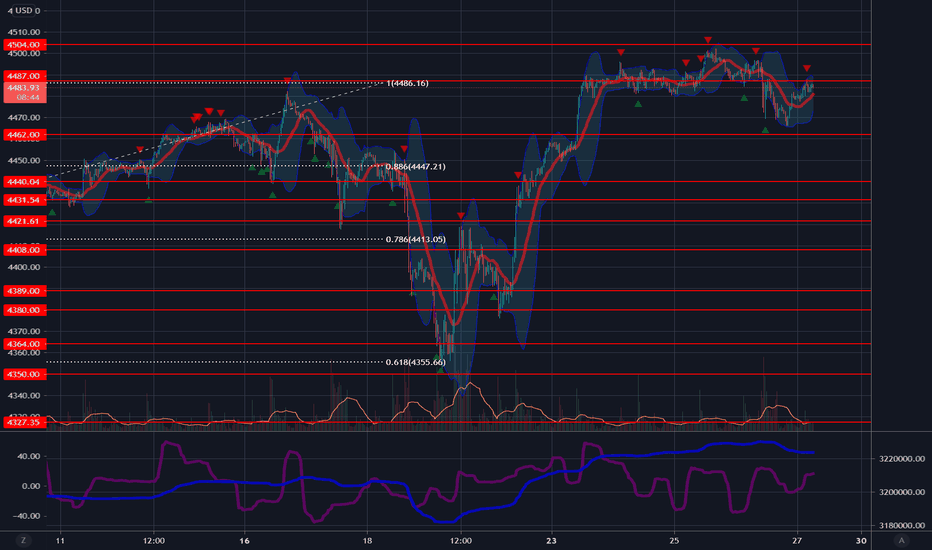Click the 3180000.00 indicator scale value
The height and width of the screenshot is (550, 932).
point(902,526)
